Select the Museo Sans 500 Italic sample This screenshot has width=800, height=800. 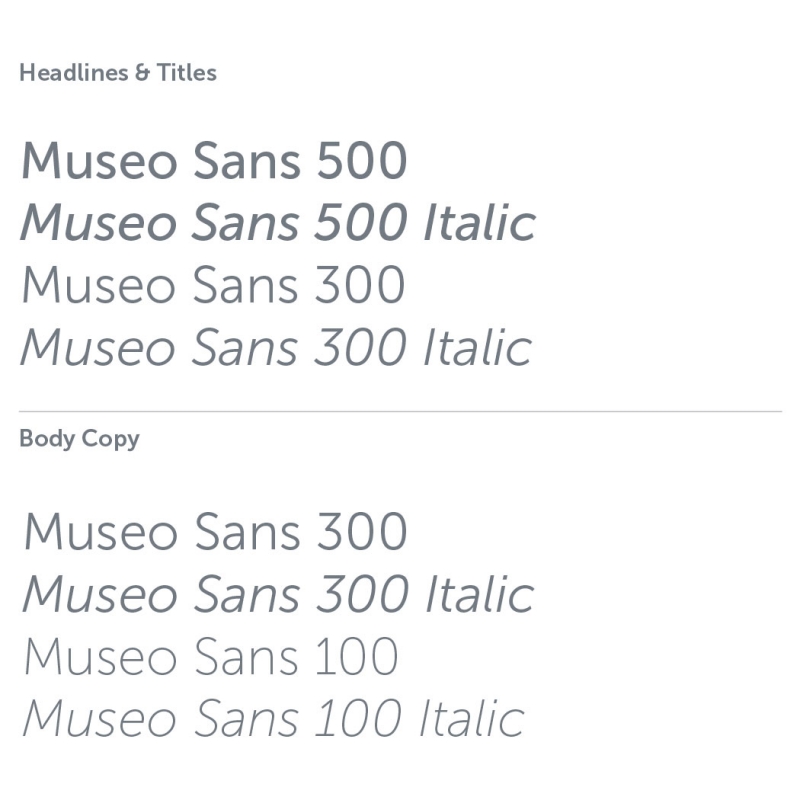tap(278, 223)
